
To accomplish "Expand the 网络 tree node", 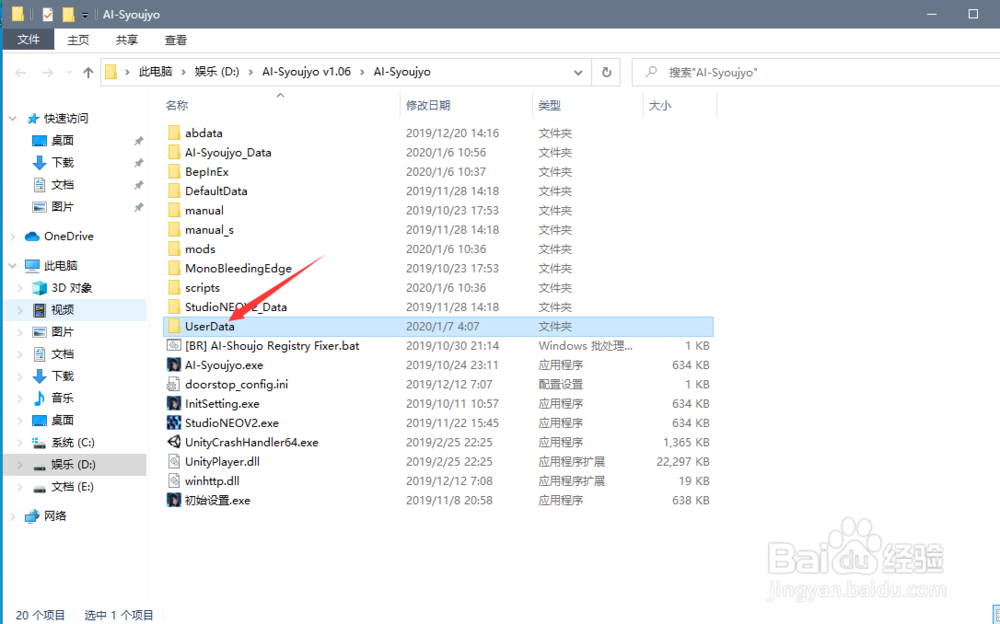I will point(13,516).
